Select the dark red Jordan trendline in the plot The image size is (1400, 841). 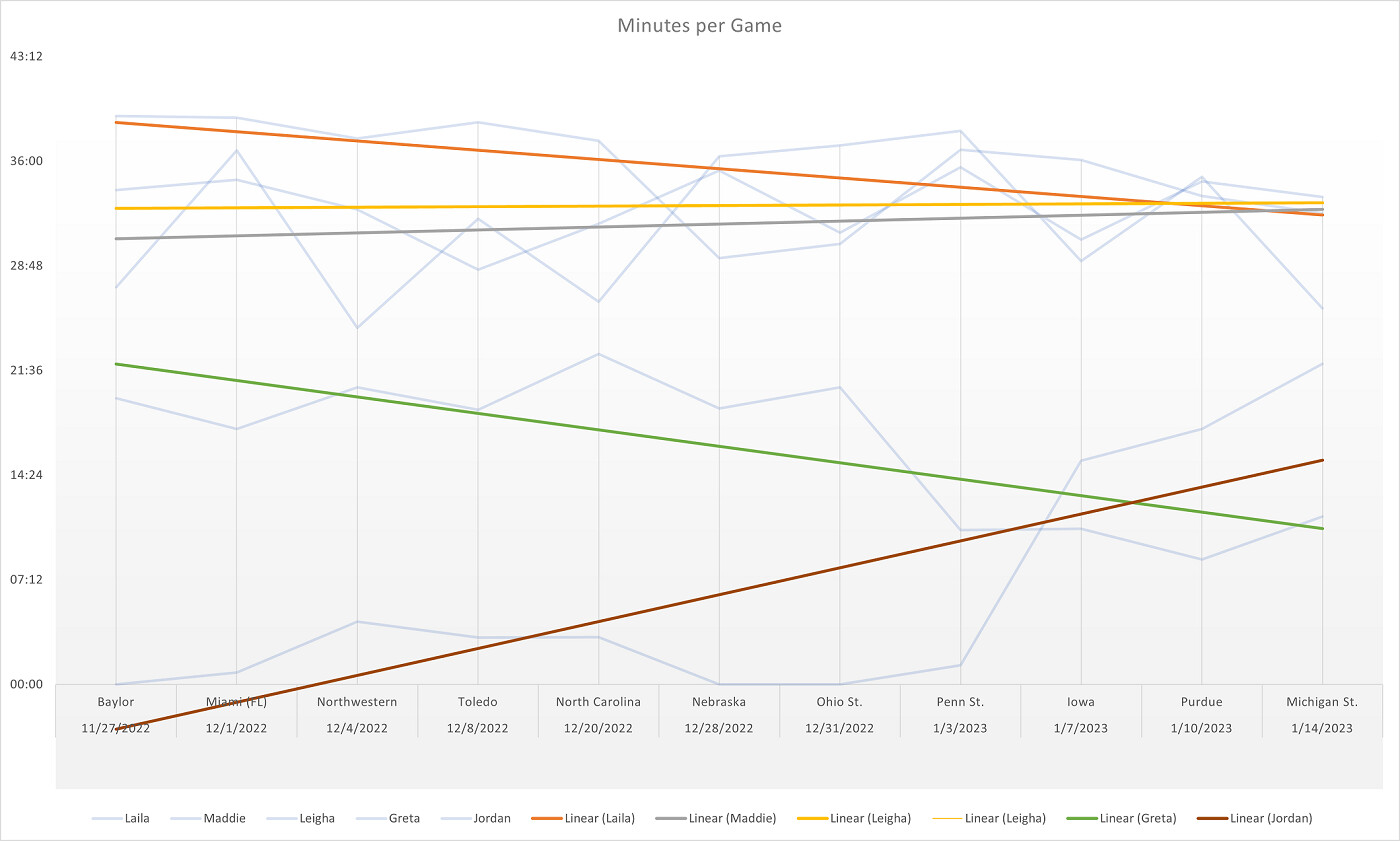[x=840, y=568]
